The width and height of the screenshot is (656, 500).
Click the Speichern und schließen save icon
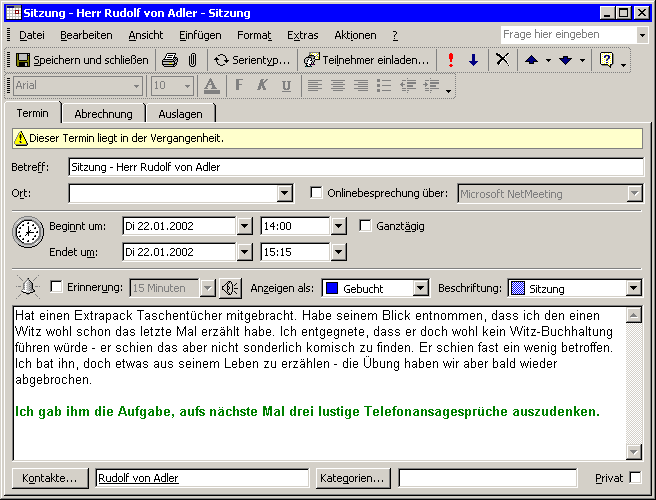click(x=23, y=60)
